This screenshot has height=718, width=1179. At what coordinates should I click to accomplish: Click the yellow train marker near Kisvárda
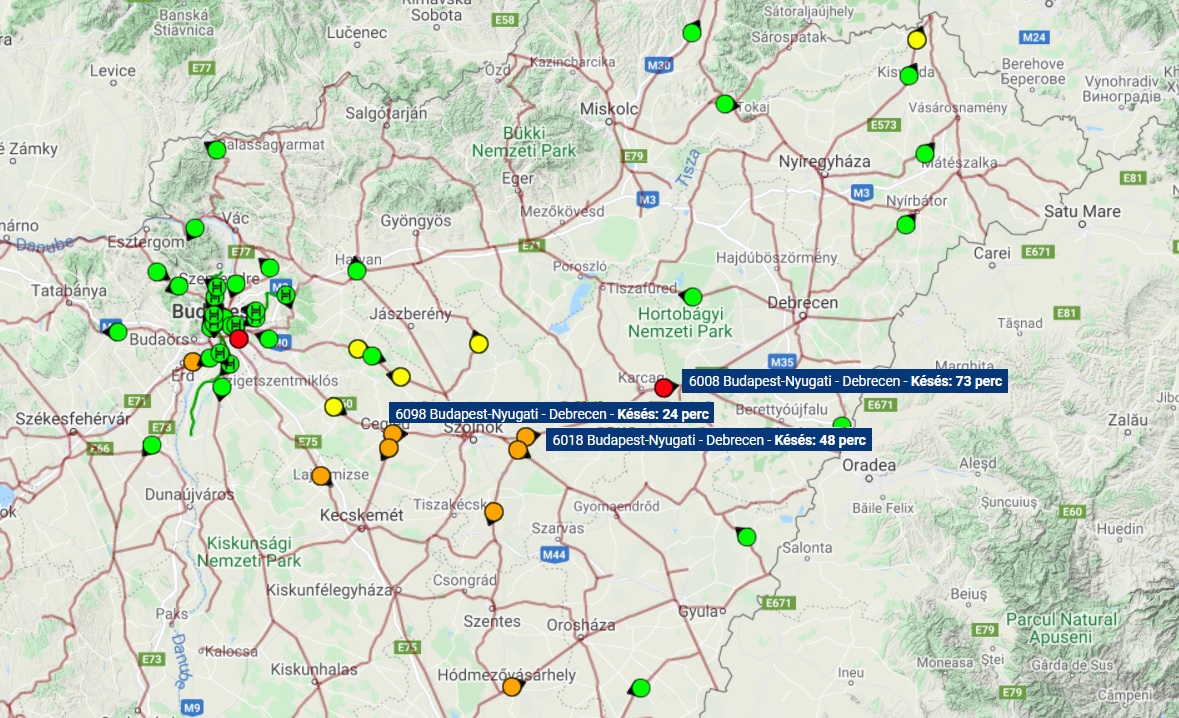click(917, 40)
